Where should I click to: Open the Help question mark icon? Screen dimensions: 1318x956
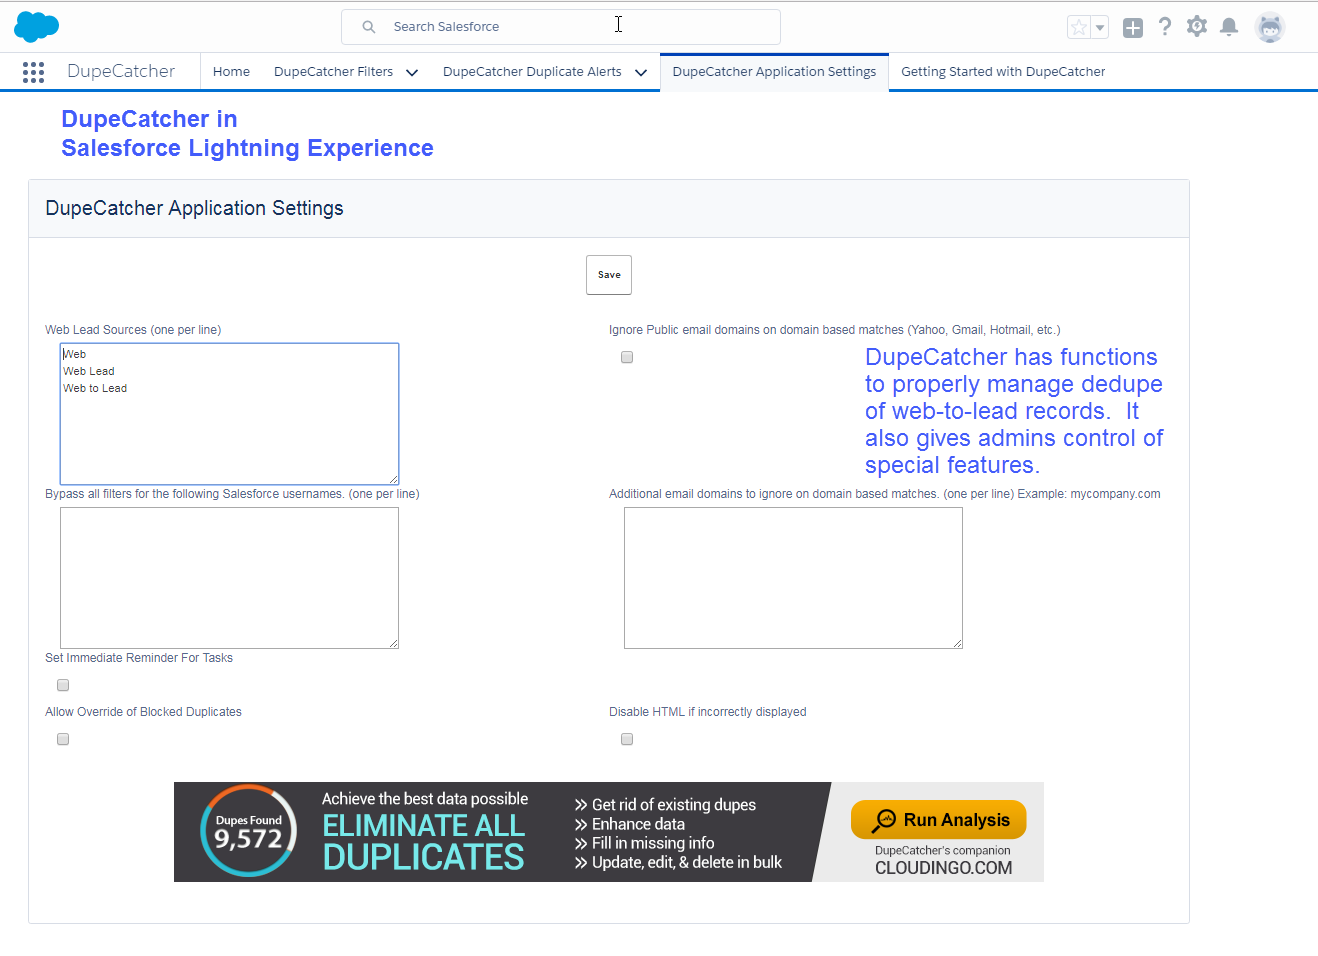1165,27
